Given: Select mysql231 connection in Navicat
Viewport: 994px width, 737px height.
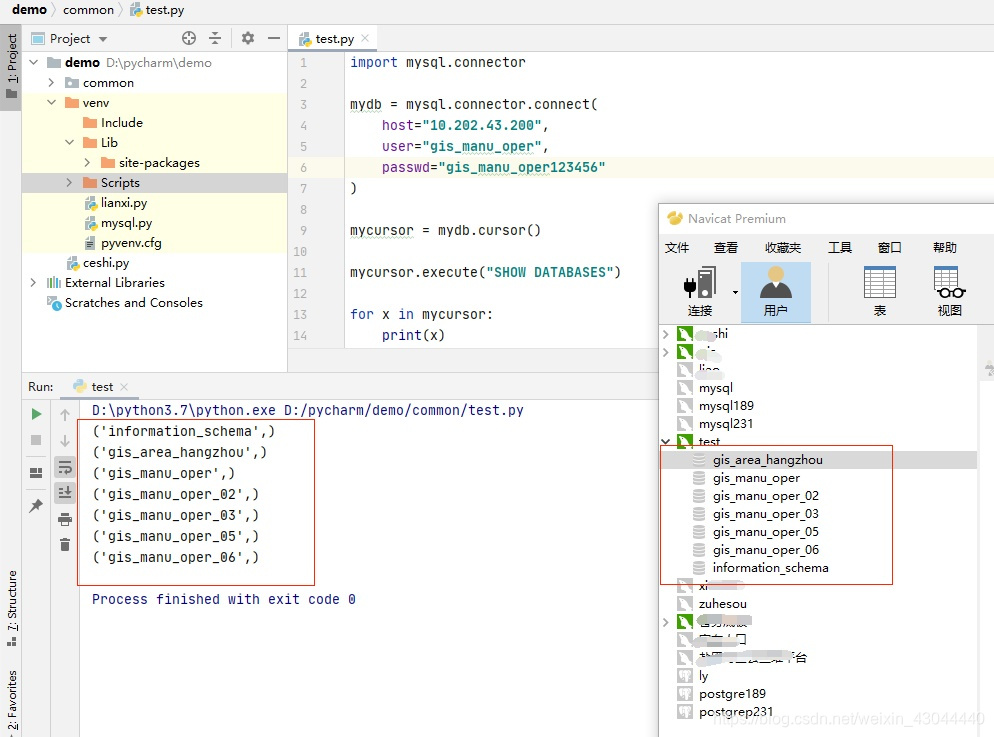Looking at the screenshot, I should pos(726,424).
